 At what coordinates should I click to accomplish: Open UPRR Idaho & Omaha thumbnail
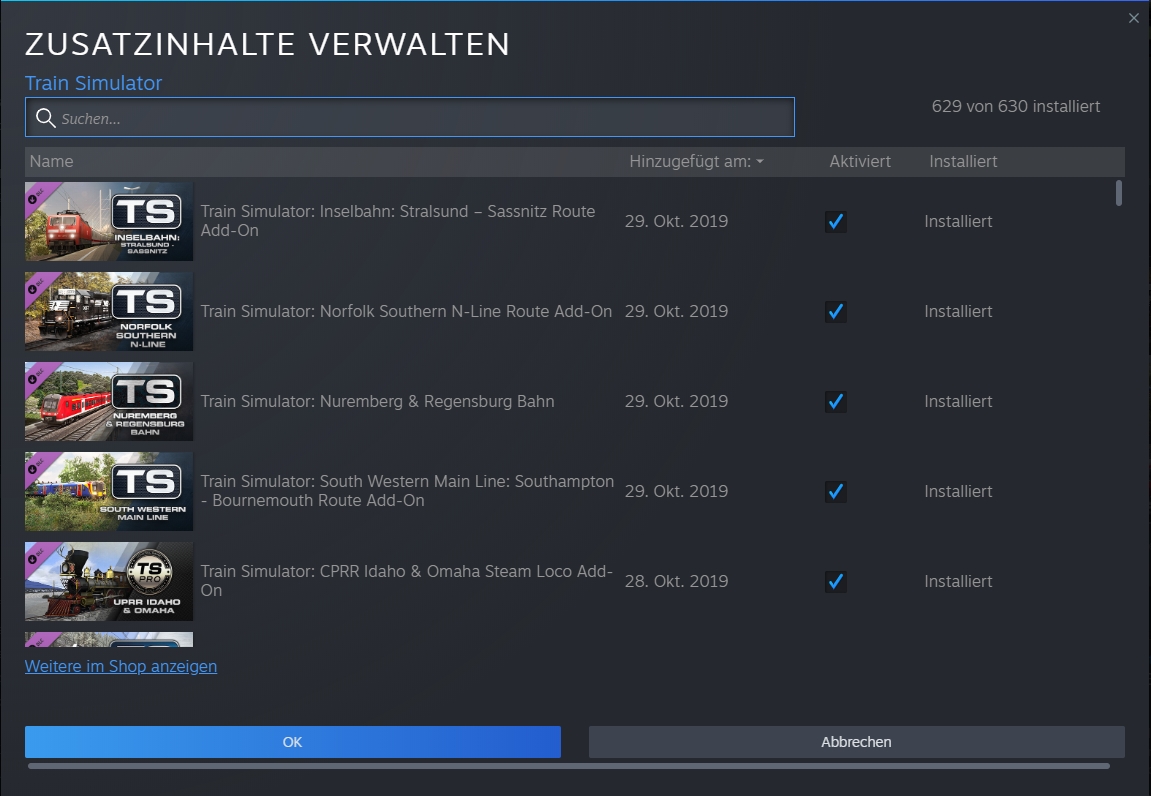tap(109, 581)
